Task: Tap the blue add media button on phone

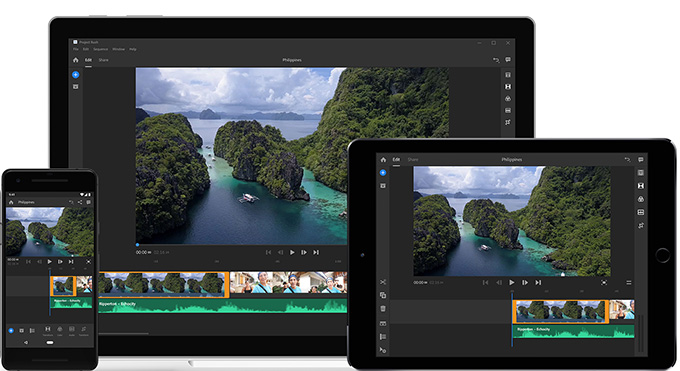Action: (11, 331)
